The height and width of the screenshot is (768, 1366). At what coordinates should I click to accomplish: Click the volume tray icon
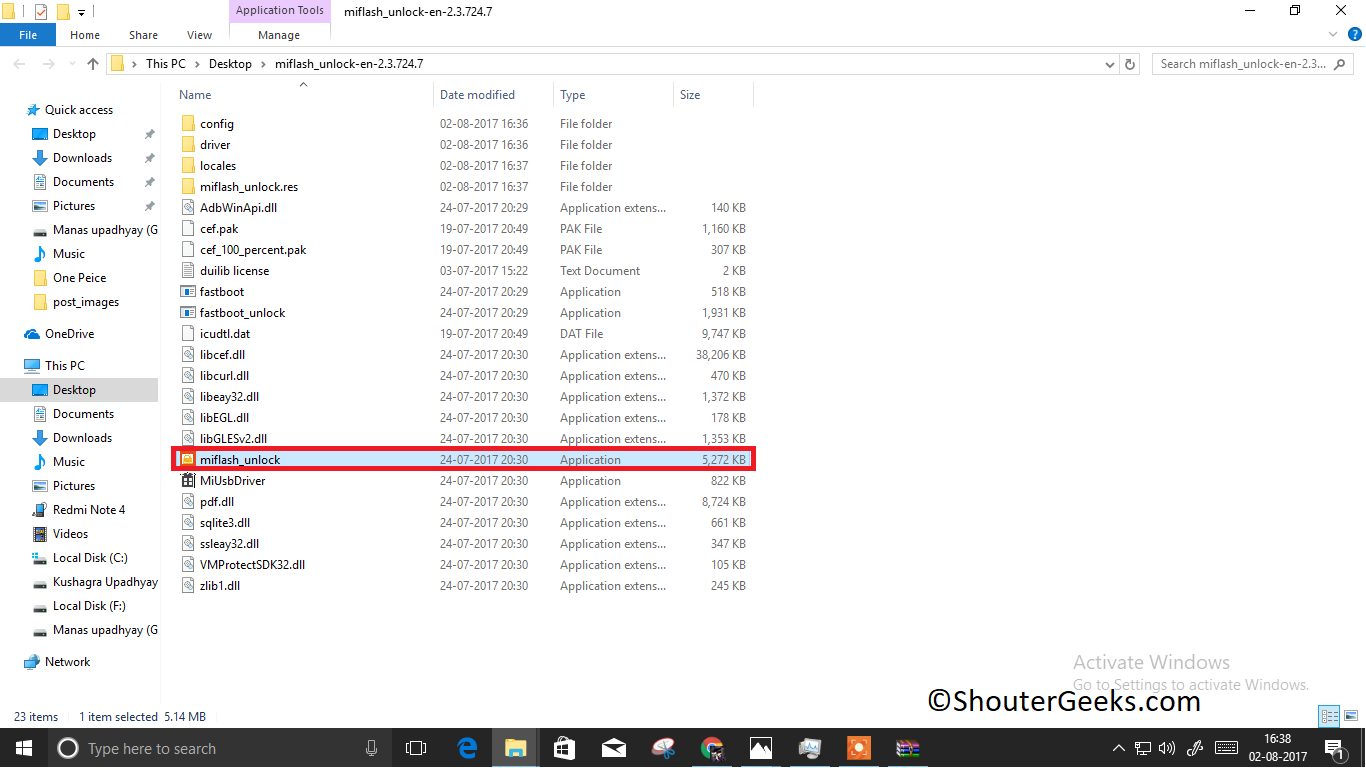coord(1167,748)
